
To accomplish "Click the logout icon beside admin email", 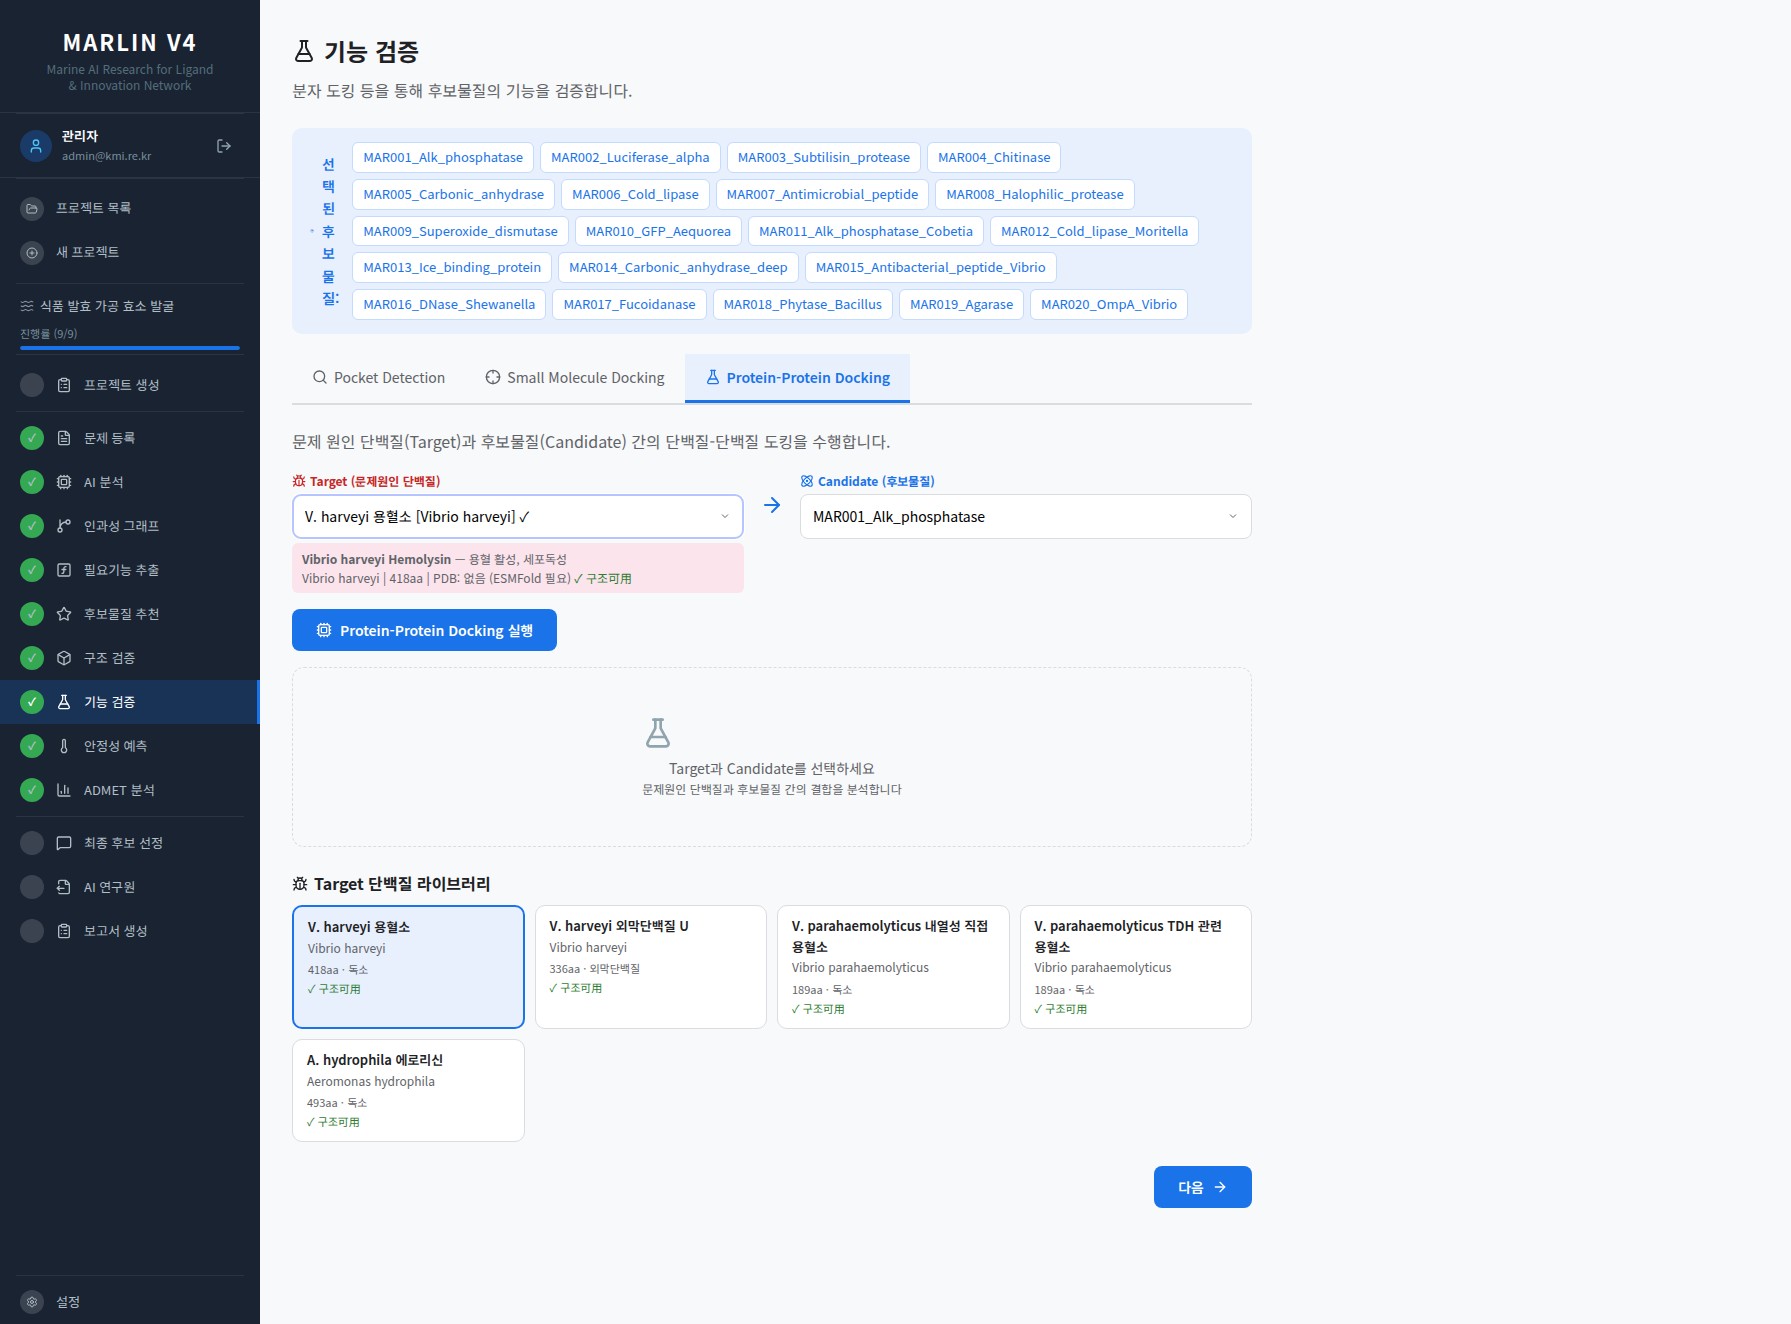I will coord(224,146).
